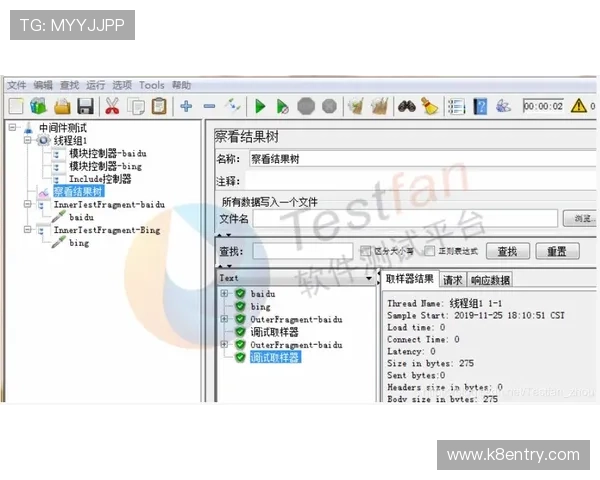Click the pipette icon beside bing sampler
This screenshot has height=480, width=600.
pyautogui.click(x=59, y=242)
